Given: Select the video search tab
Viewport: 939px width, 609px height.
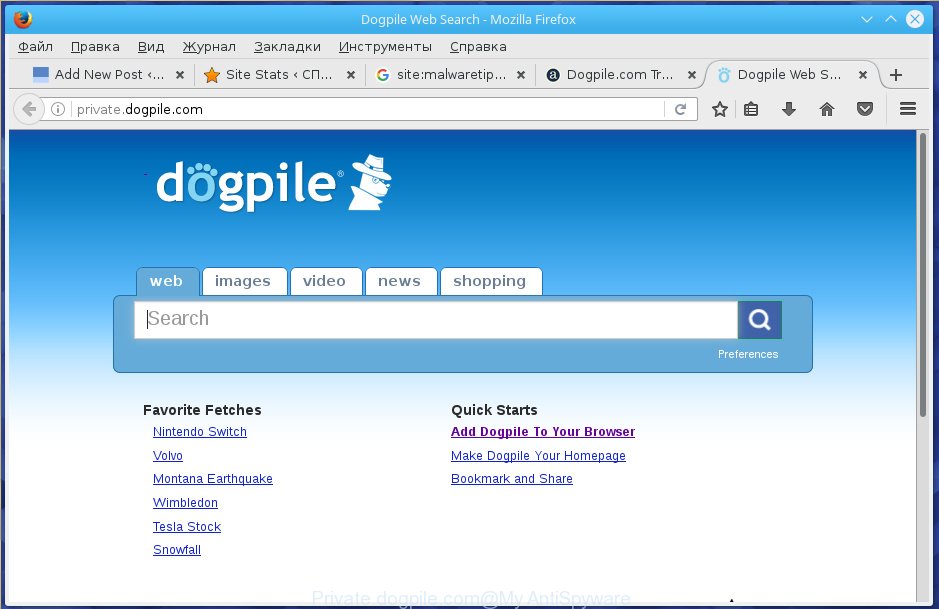Looking at the screenshot, I should click(x=324, y=281).
